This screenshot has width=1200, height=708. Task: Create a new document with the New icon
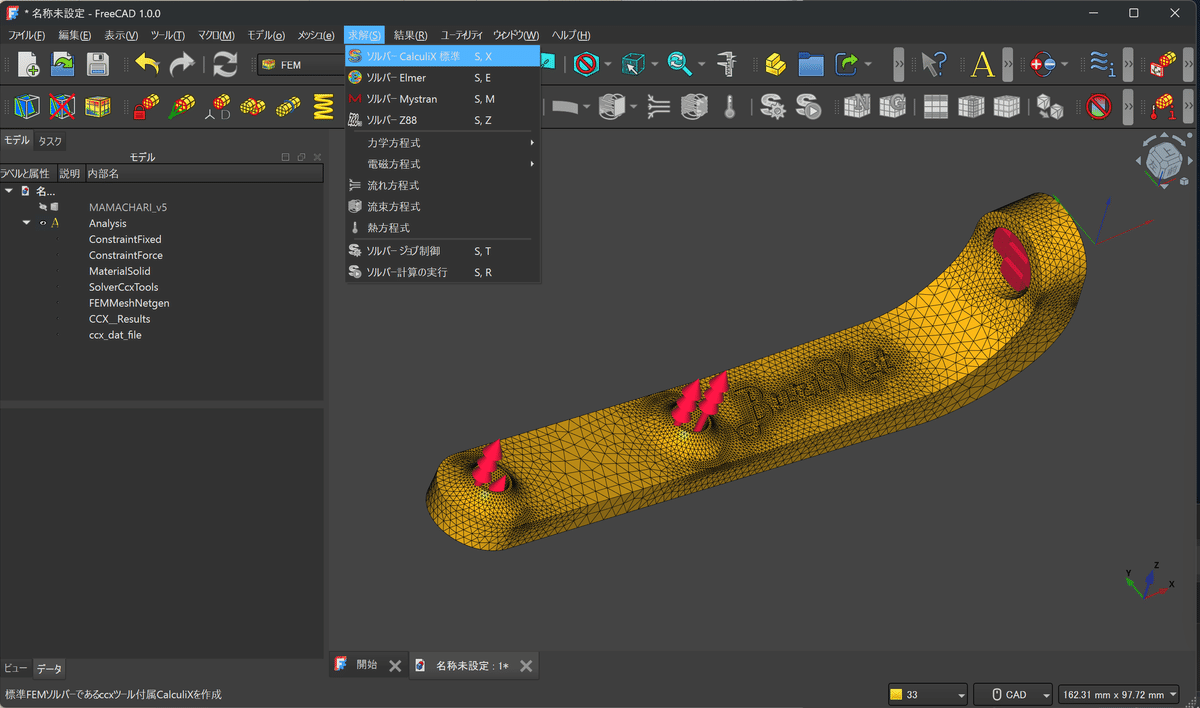pyautogui.click(x=28, y=65)
